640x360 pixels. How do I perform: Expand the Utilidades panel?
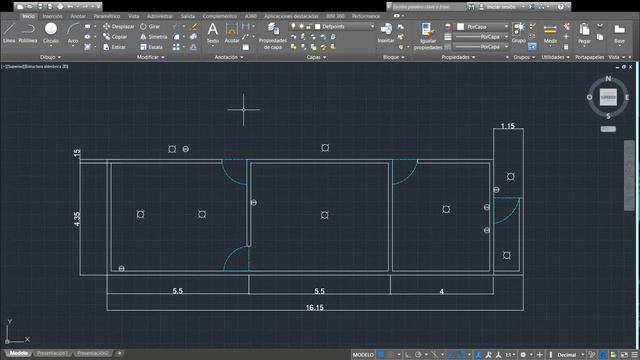[x=556, y=57]
